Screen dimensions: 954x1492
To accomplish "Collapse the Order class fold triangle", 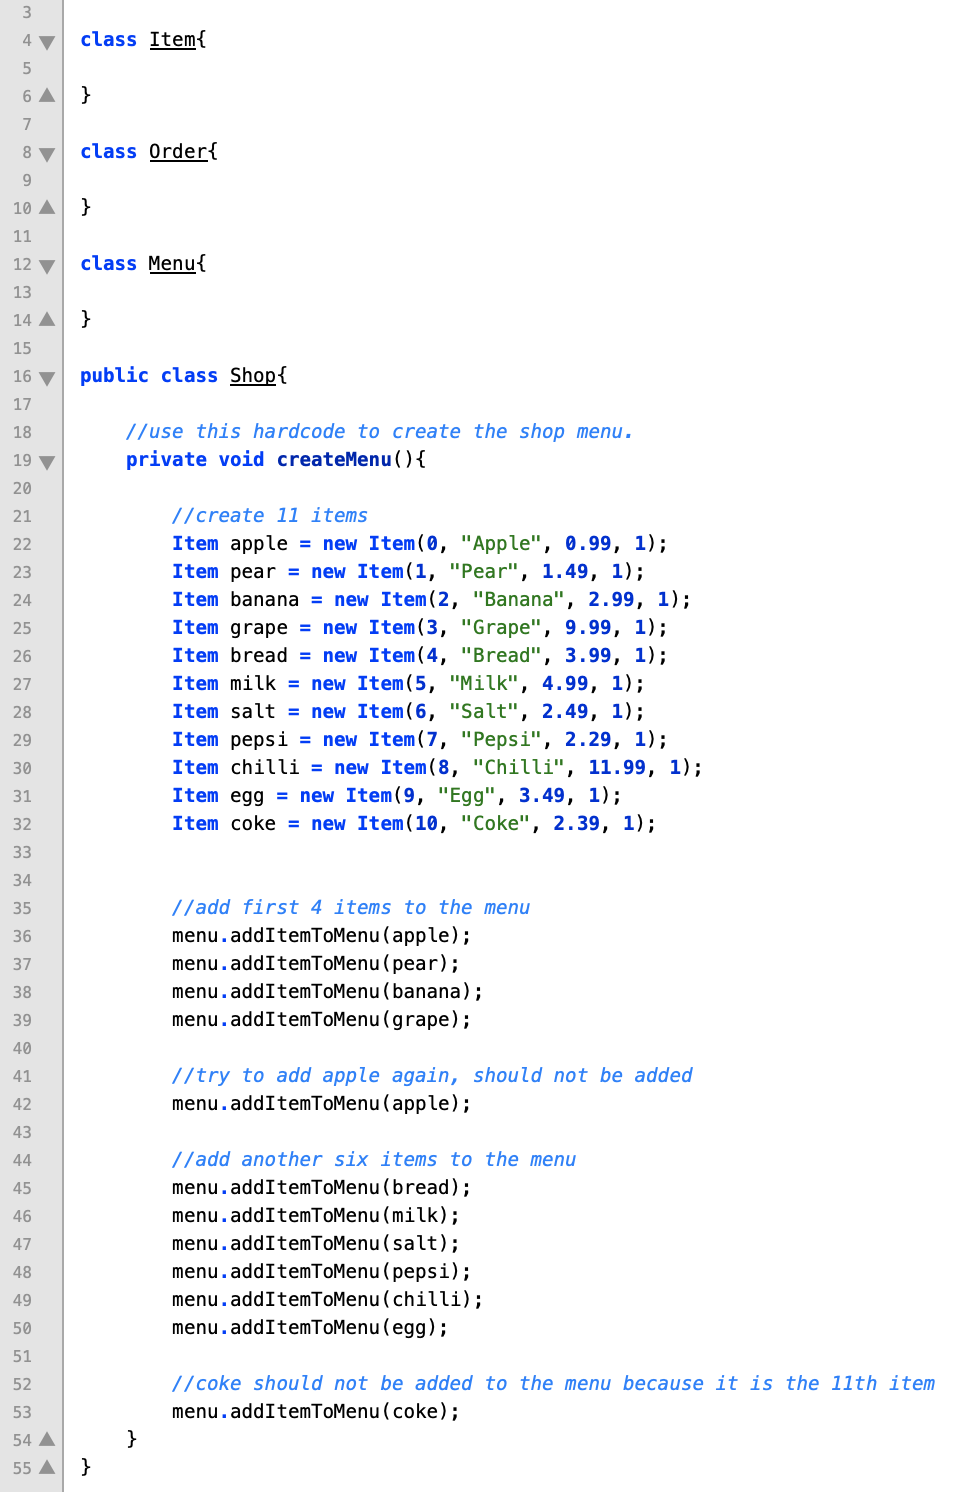I will [46, 155].
